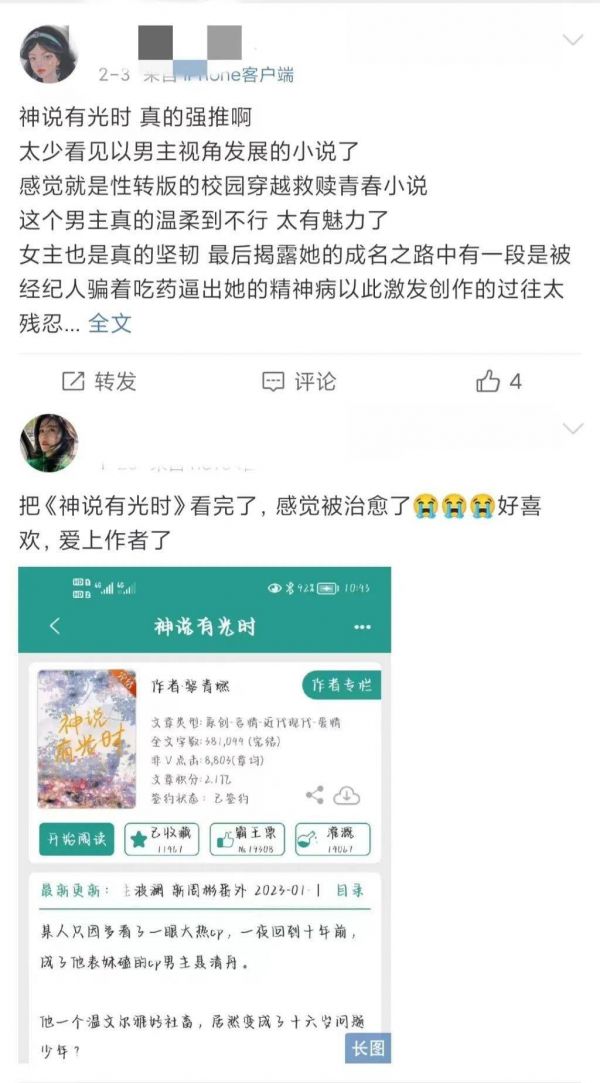Open the three-dot more menu on novel header
The width and height of the screenshot is (600, 1083).
362,627
